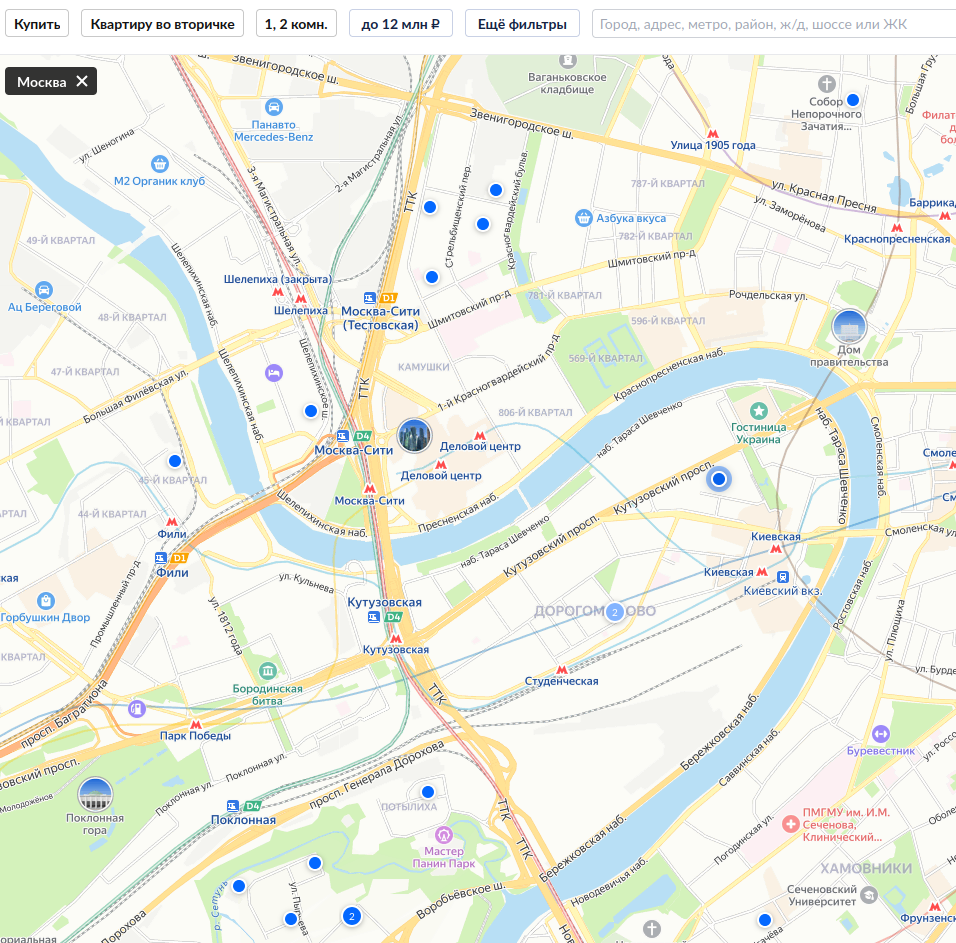Image resolution: width=956 pixels, height=943 pixels.
Task: Open the Дом правительства landmark photo
Action: (849, 327)
